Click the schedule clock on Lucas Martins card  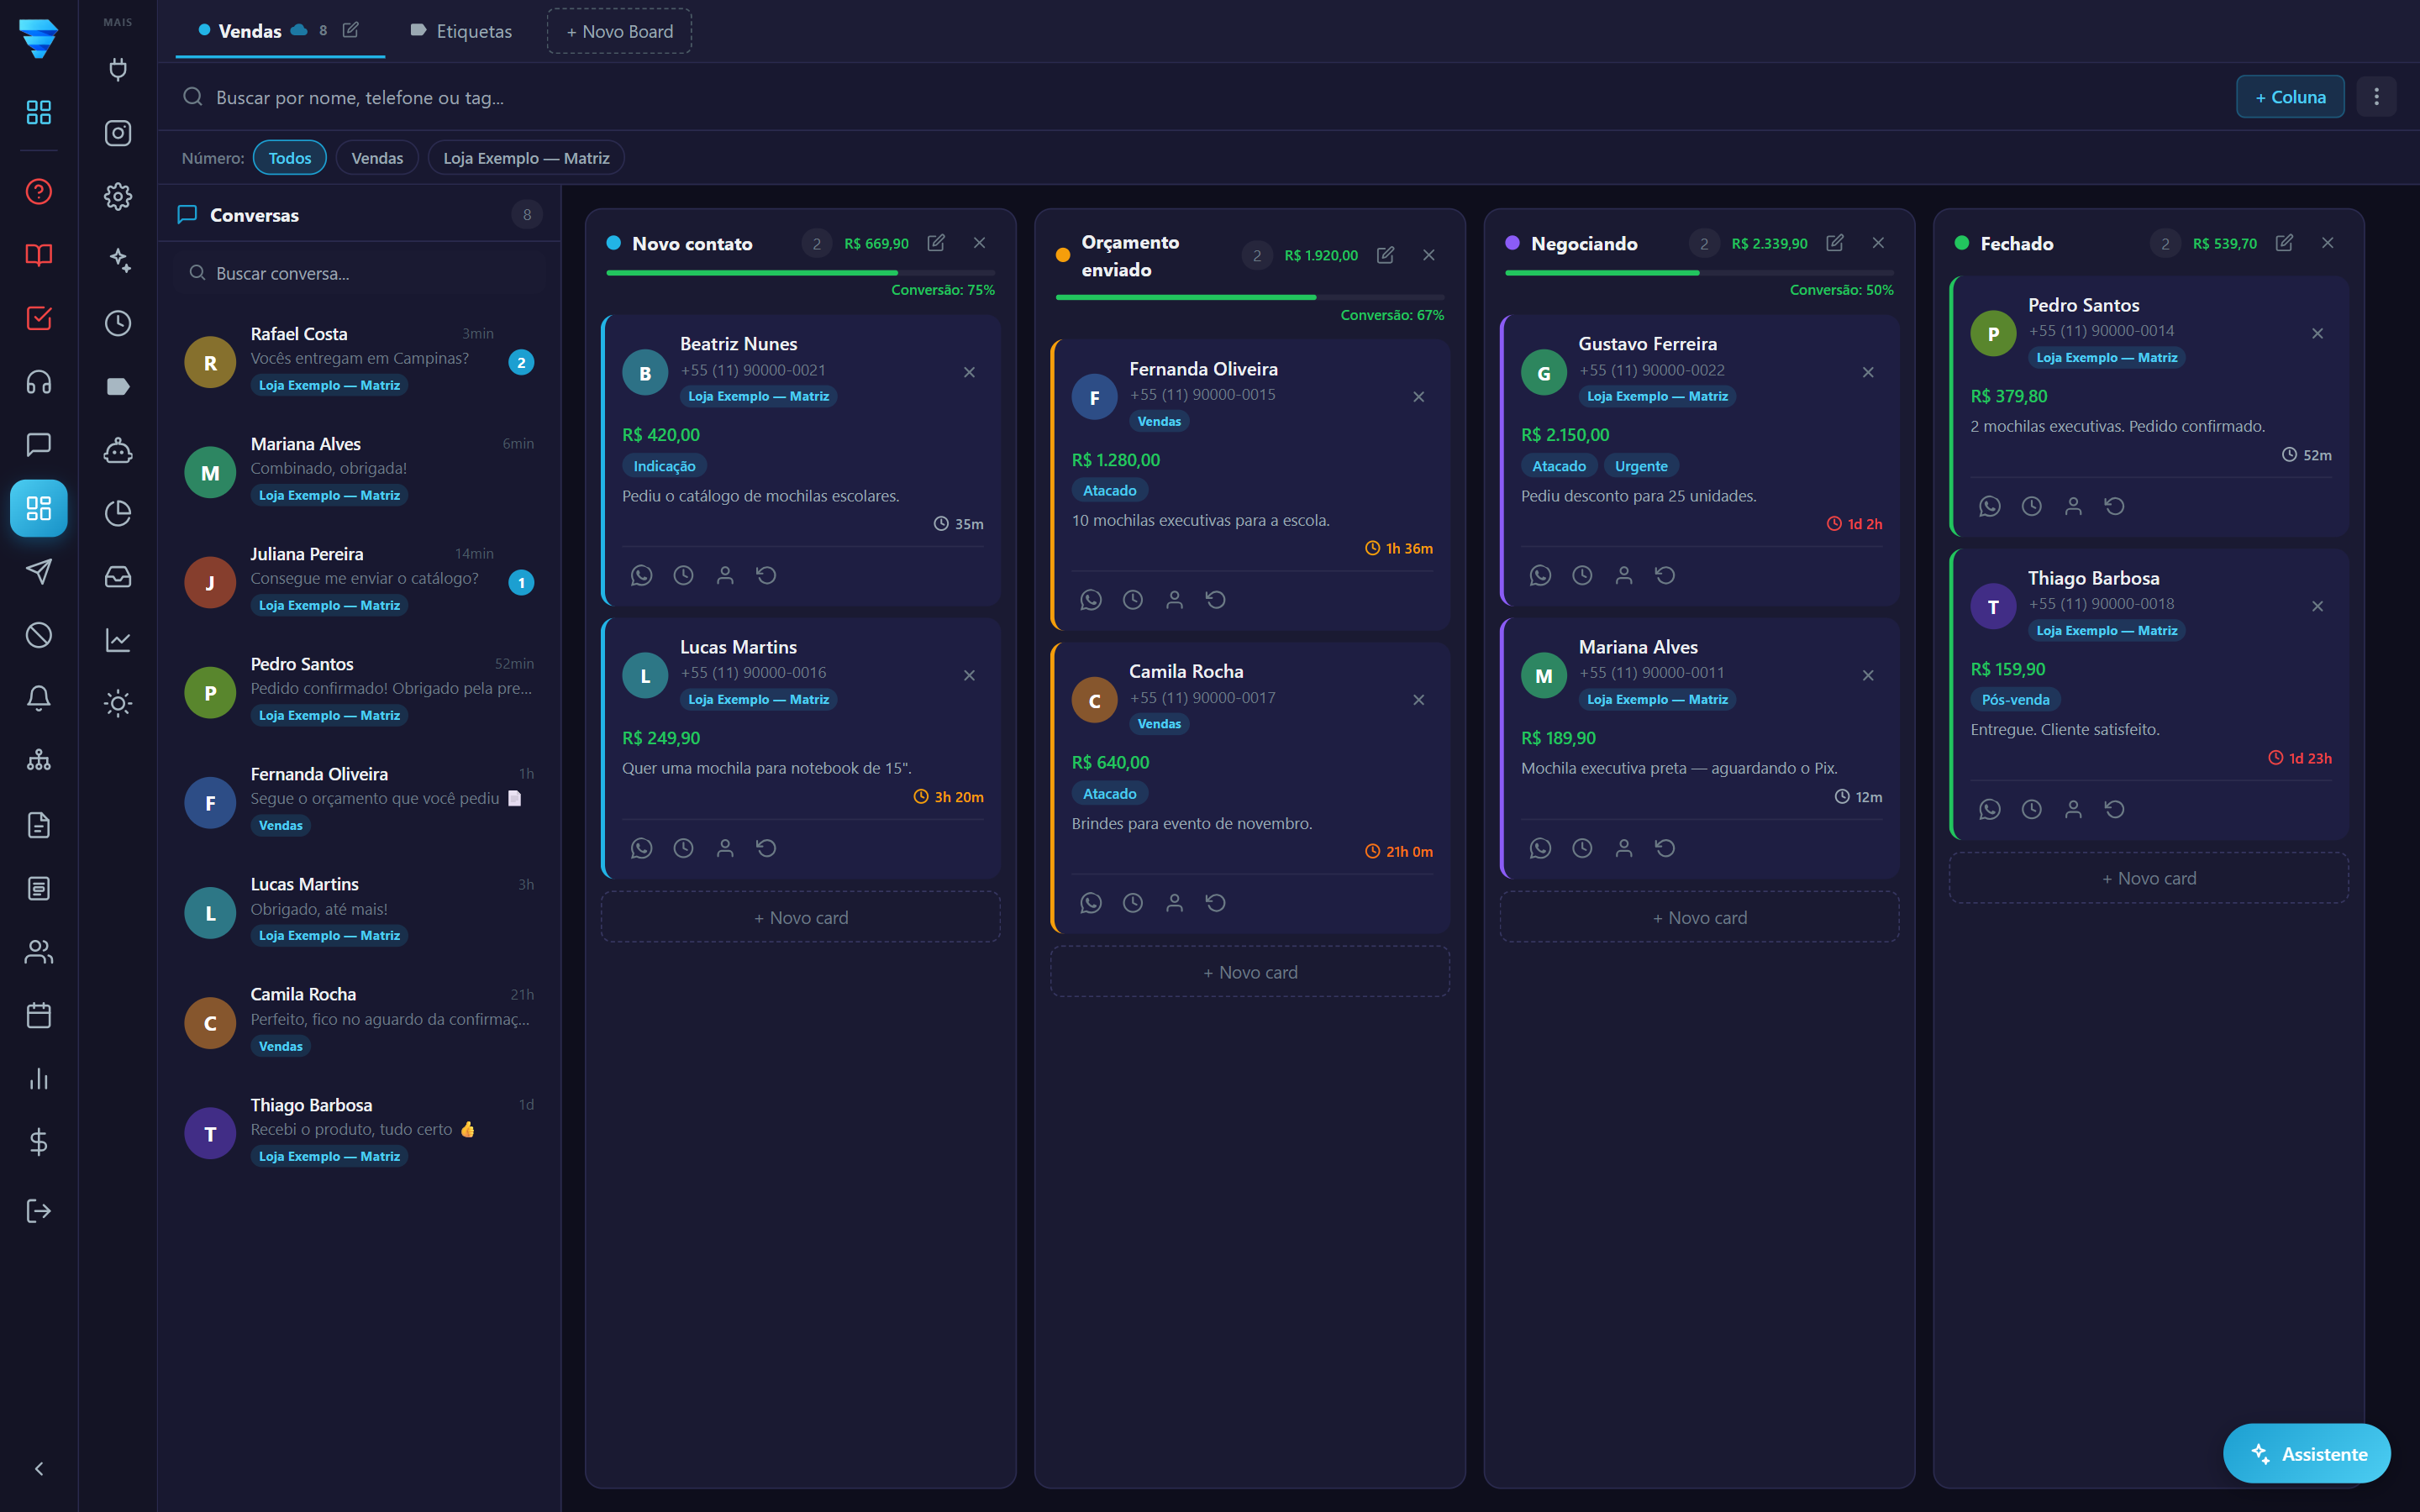683,848
